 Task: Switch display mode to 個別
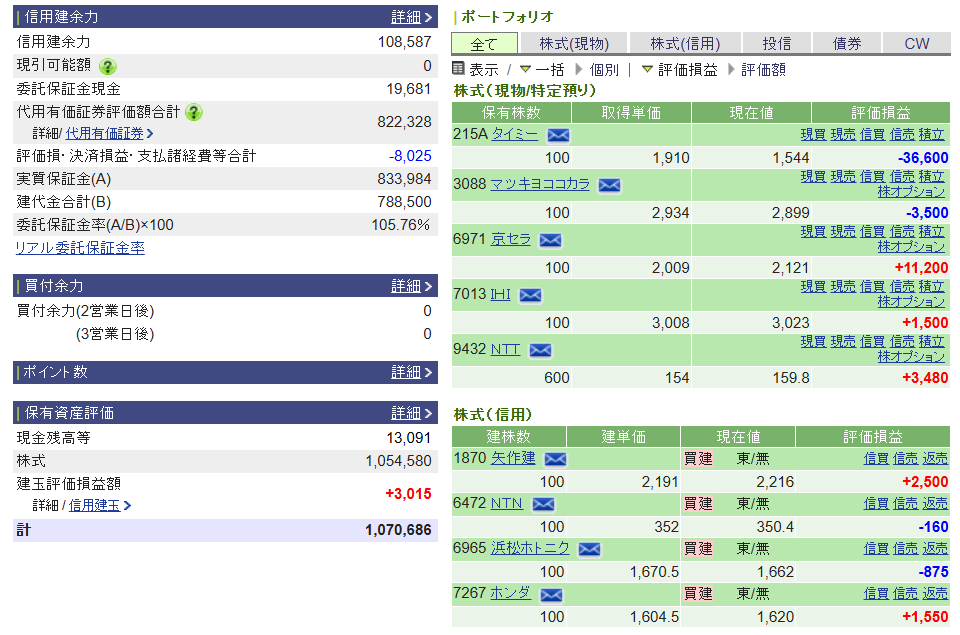coord(604,70)
